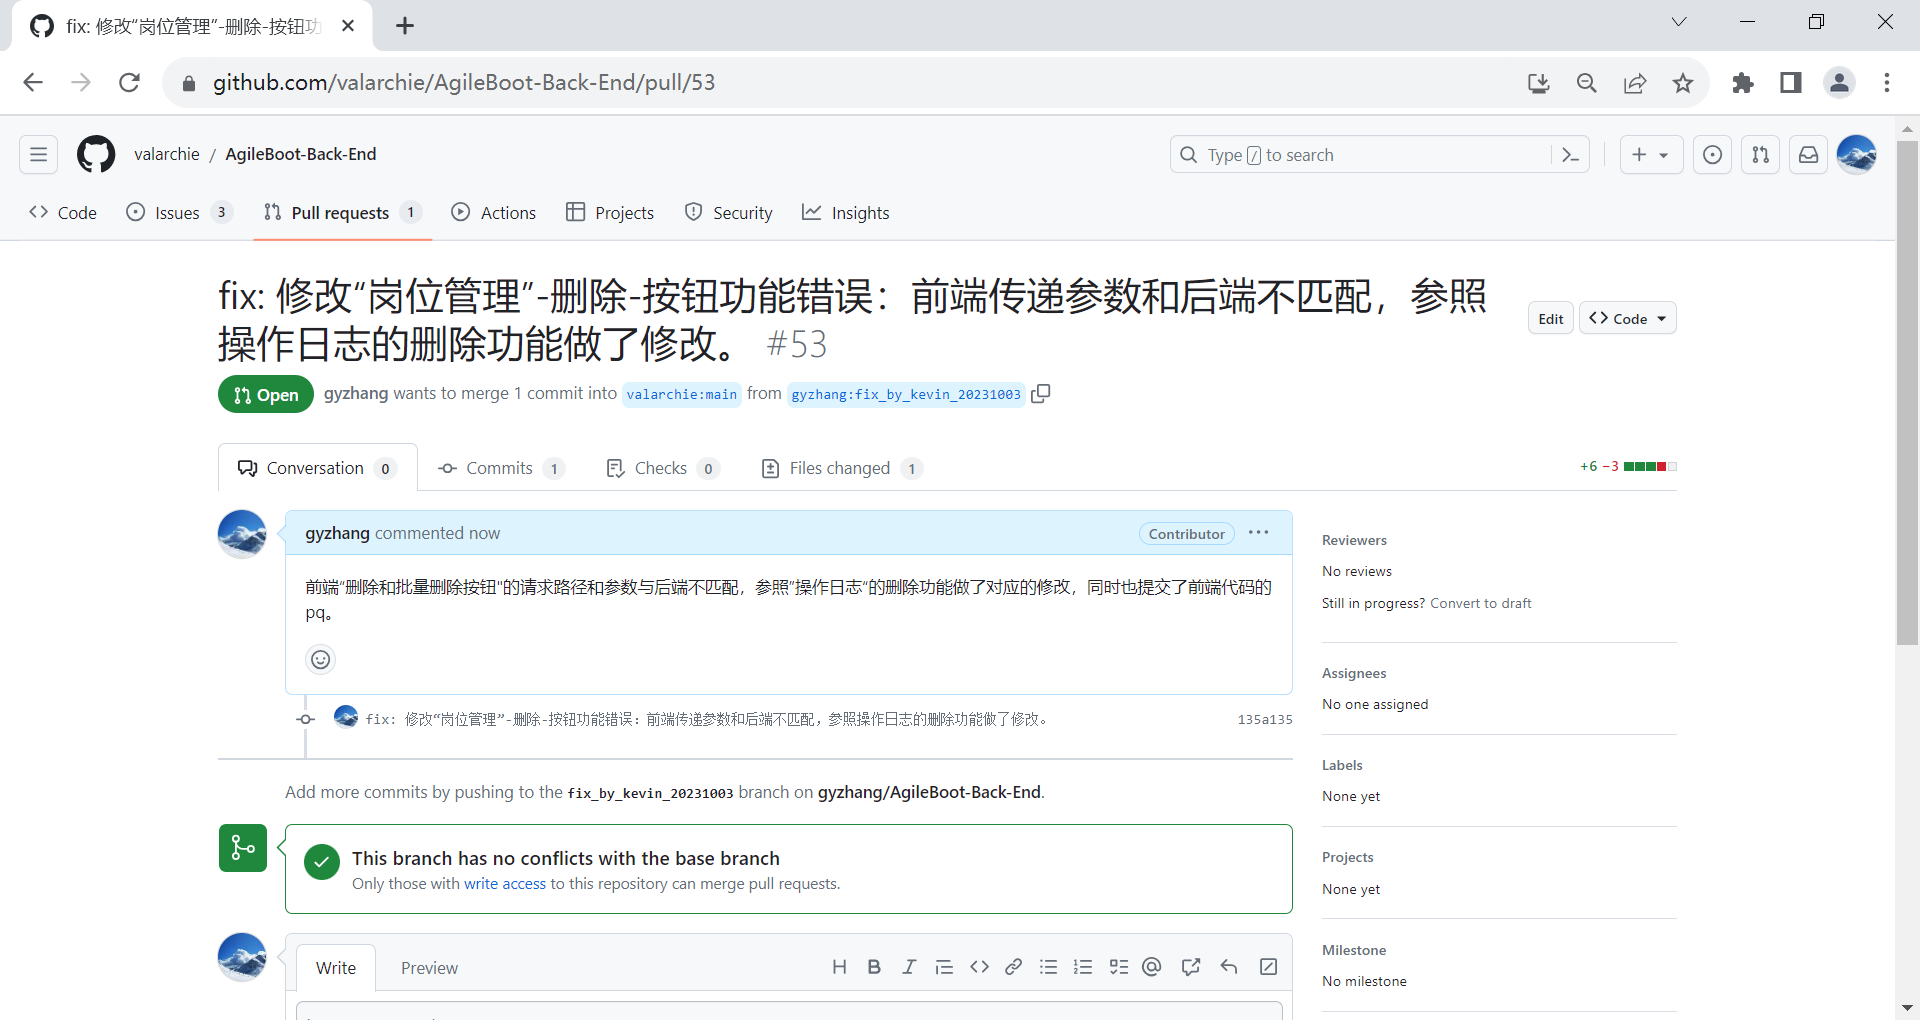
Task: Open the new browser tab plus button
Action: click(405, 26)
